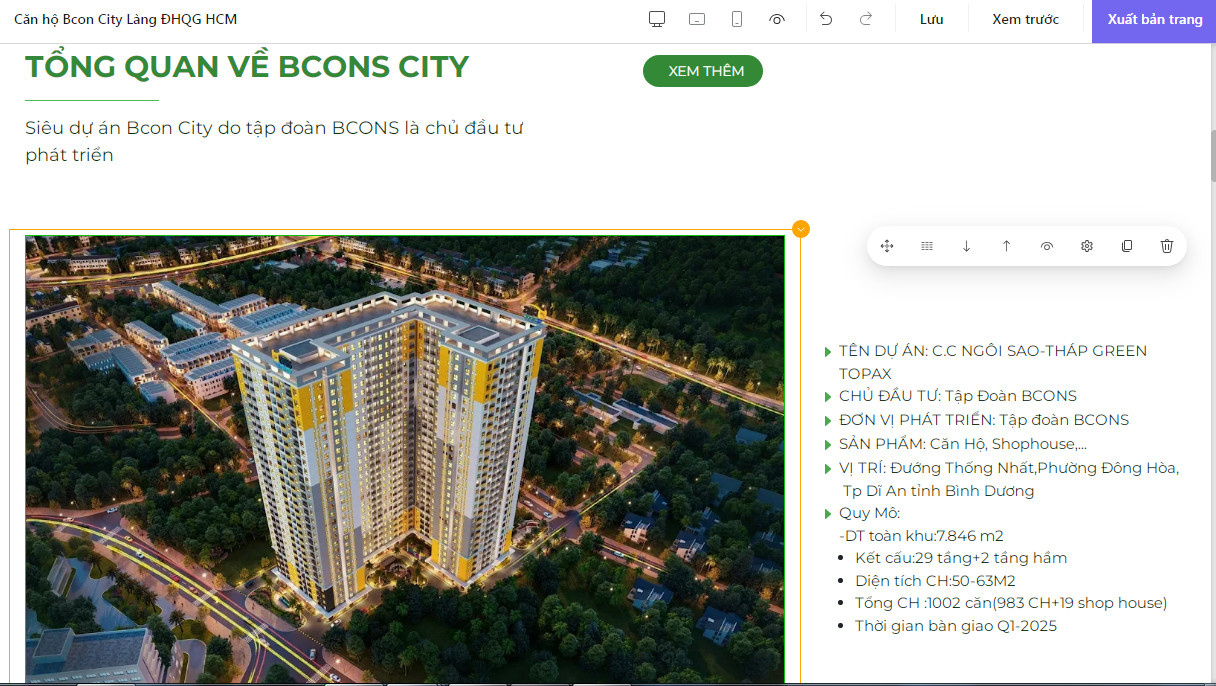Image resolution: width=1216 pixels, height=686 pixels.
Task: Switch to desktop device view
Action: tap(657, 20)
